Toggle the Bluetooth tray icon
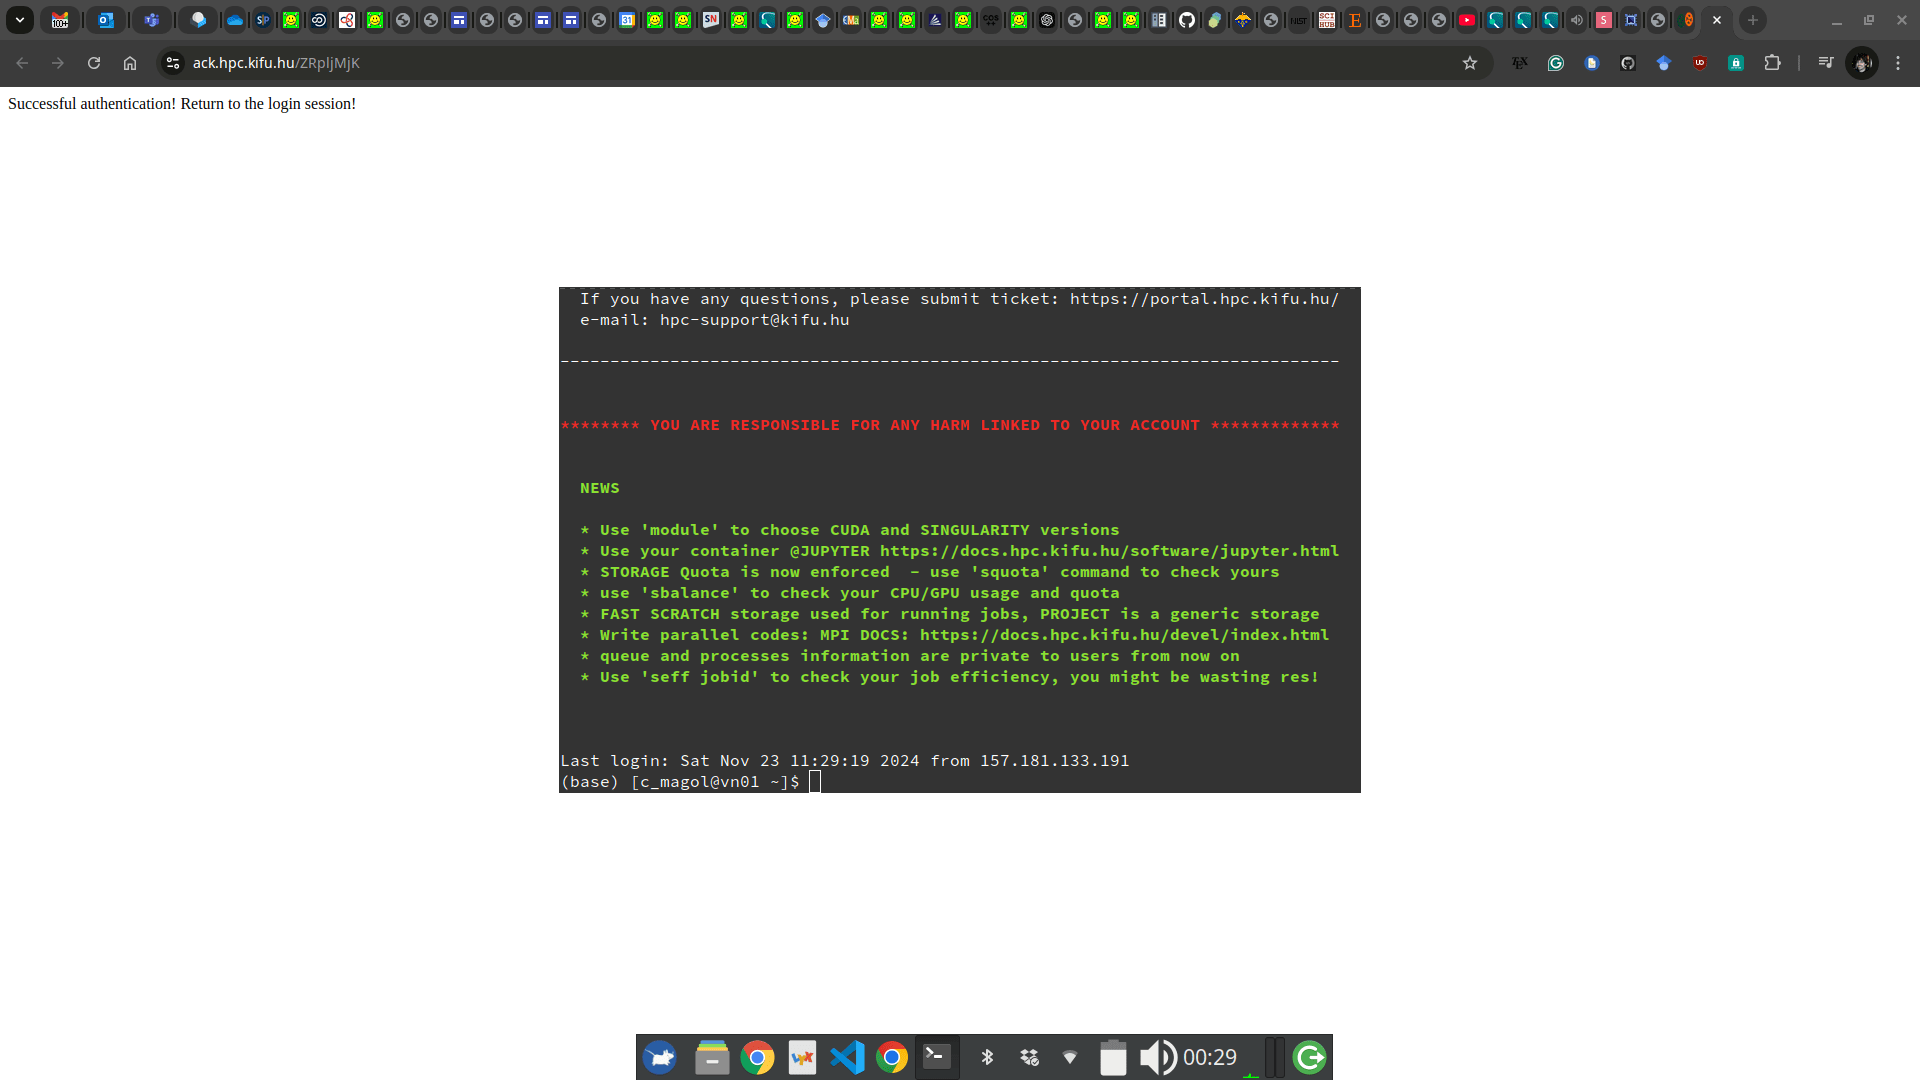The width and height of the screenshot is (1920, 1080). 987,1057
